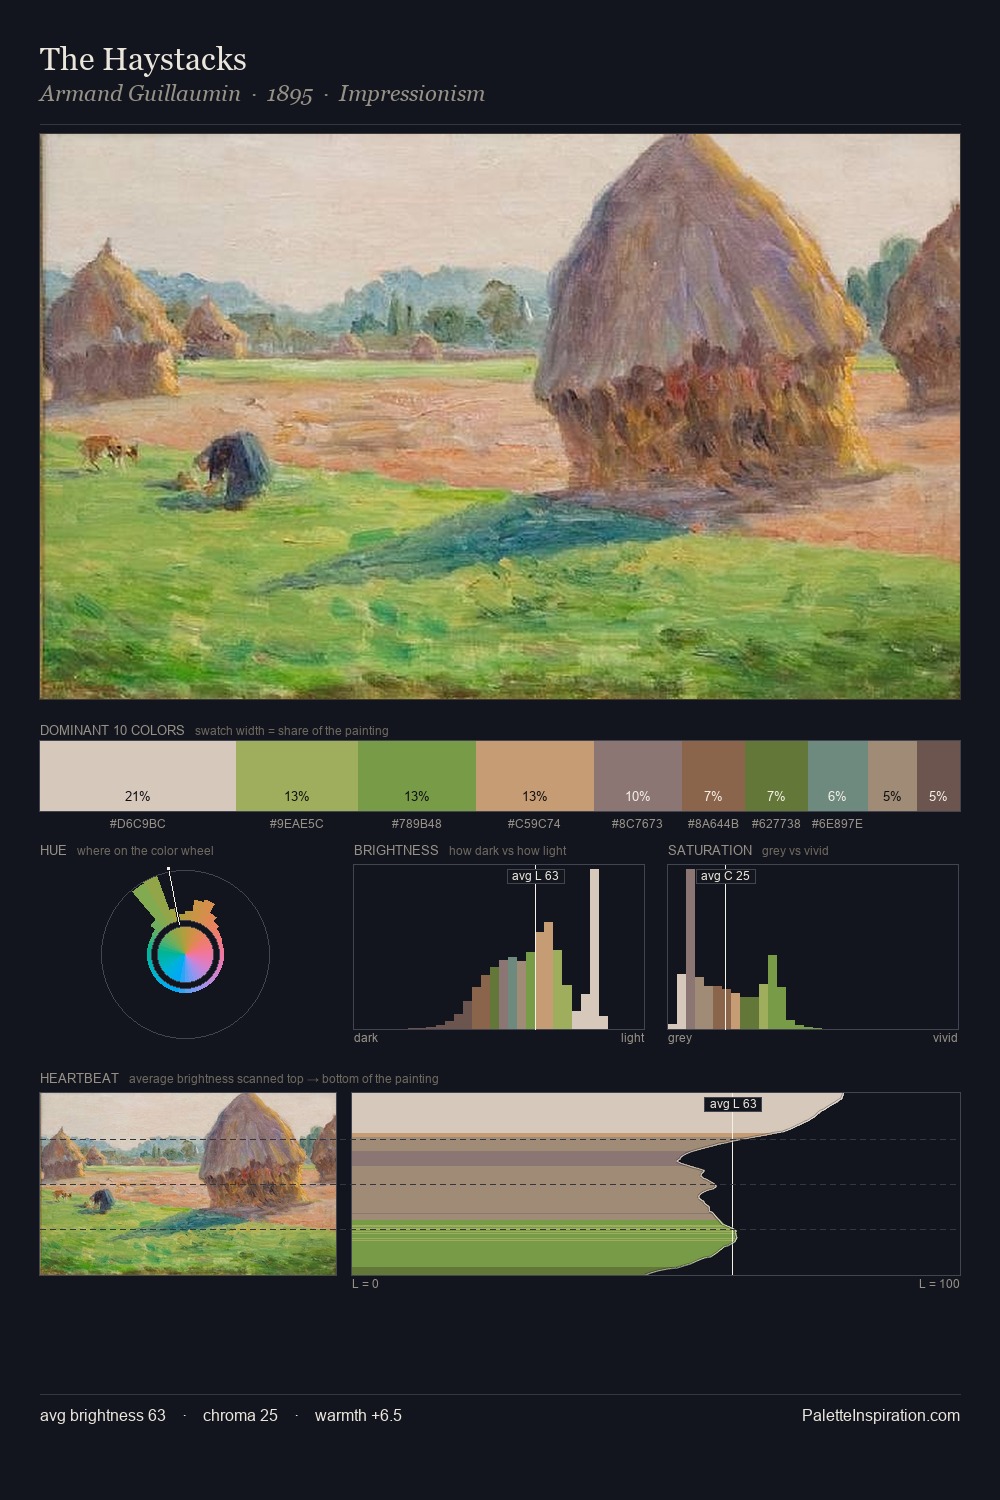Screen dimensions: 1000x1500
Task: Choose the #789B48 green swatch
Action: coord(417,776)
